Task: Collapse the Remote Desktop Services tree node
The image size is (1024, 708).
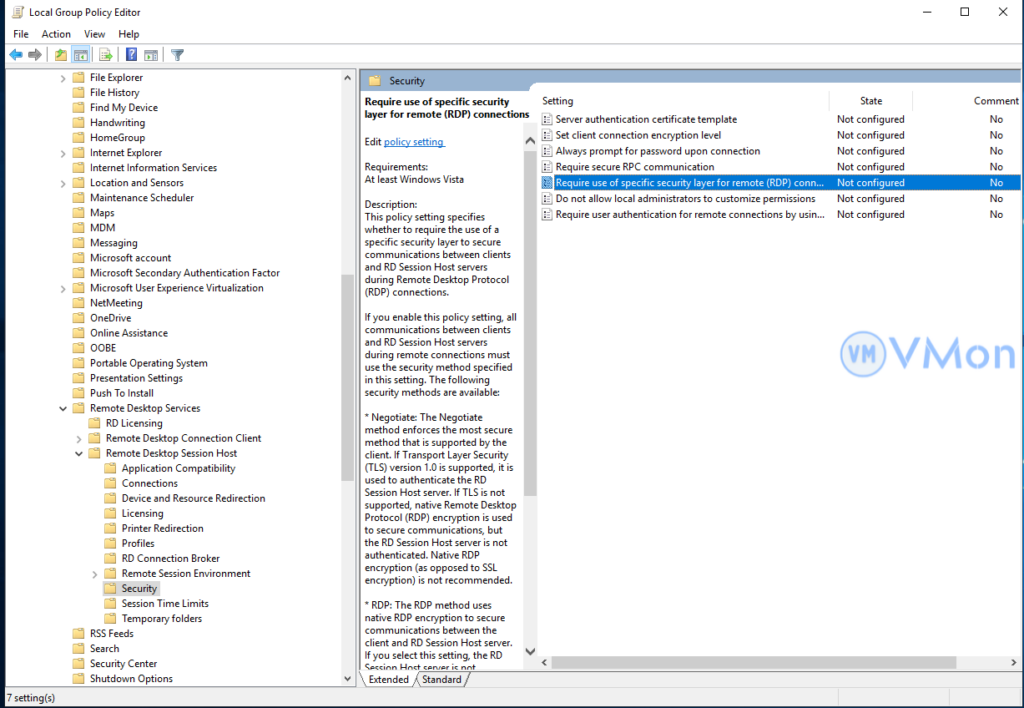Action: [64, 408]
